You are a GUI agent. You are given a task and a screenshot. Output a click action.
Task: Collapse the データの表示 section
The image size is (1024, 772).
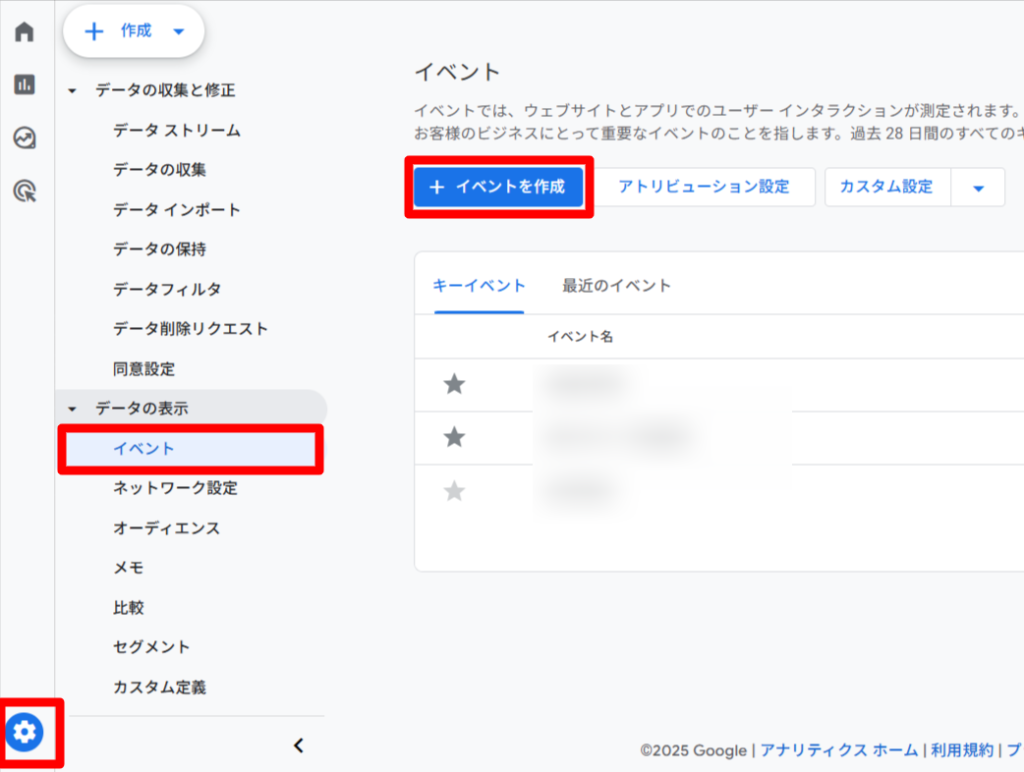pos(72,409)
